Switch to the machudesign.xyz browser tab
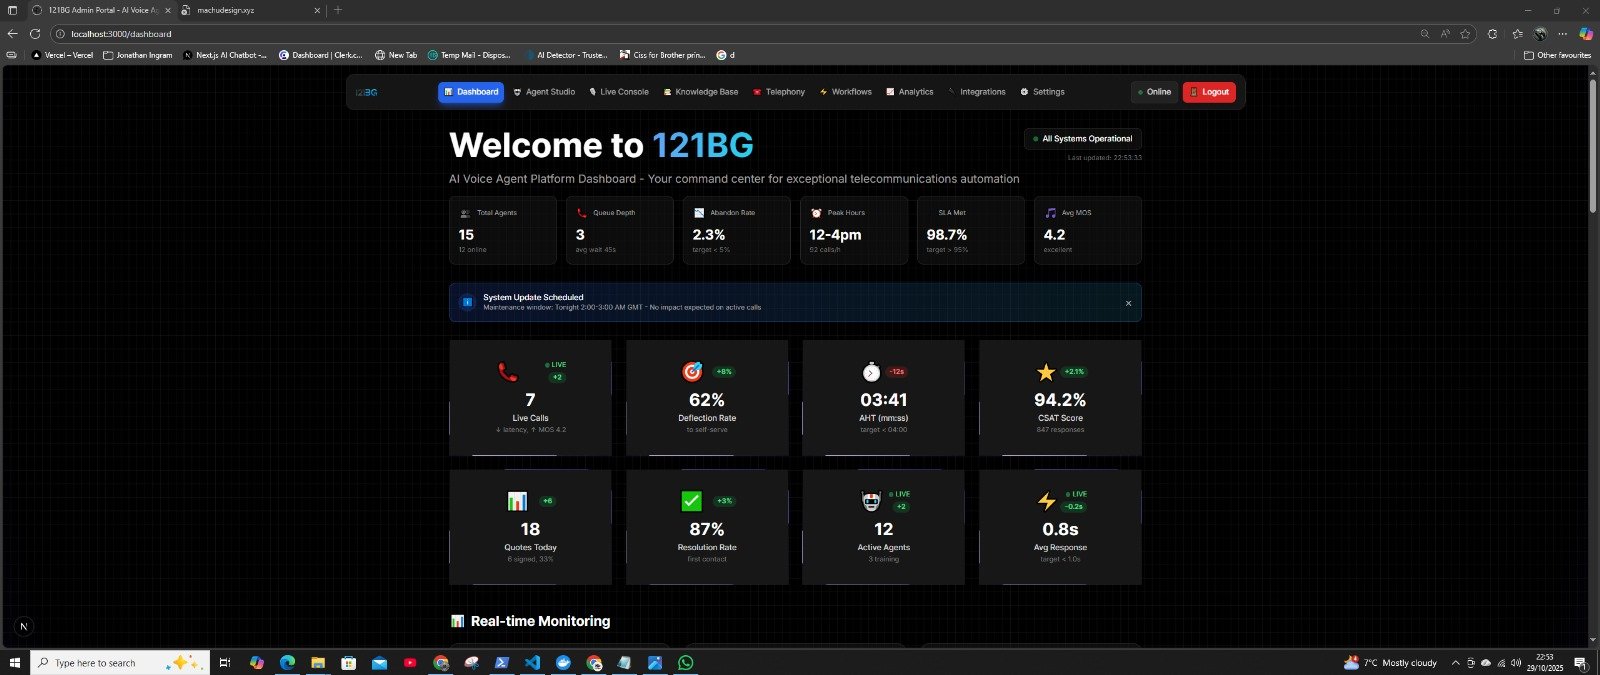Viewport: 1600px width, 675px height. click(x=250, y=10)
